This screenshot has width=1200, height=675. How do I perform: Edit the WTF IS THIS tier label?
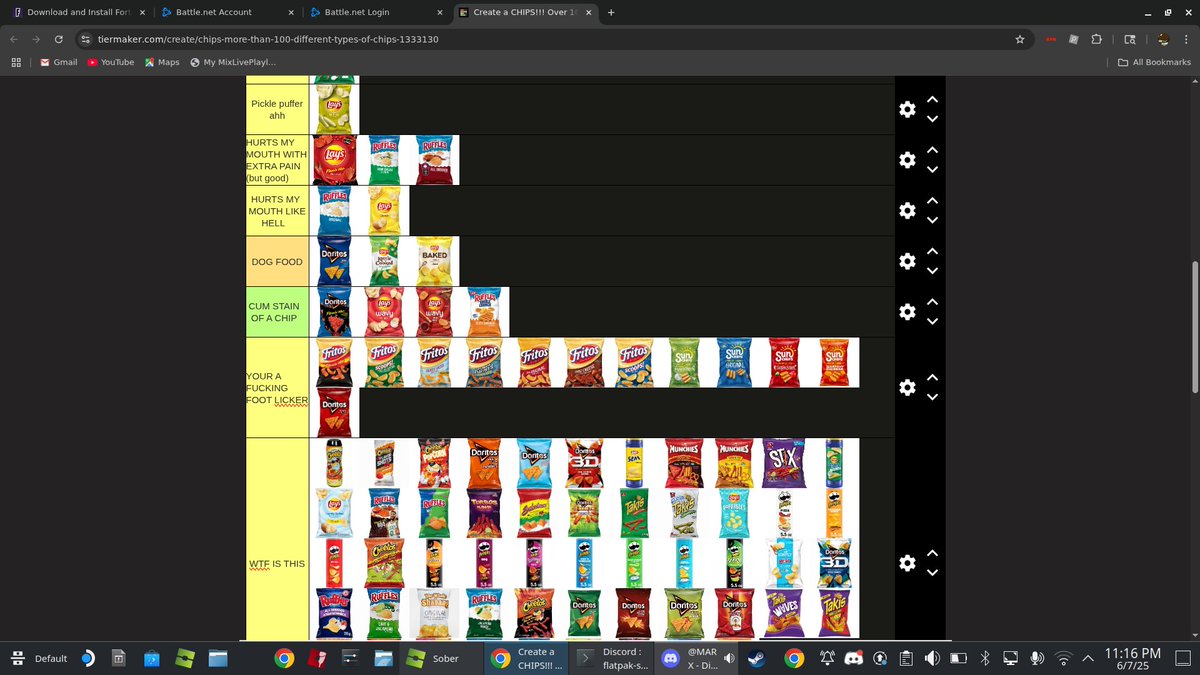coord(278,564)
